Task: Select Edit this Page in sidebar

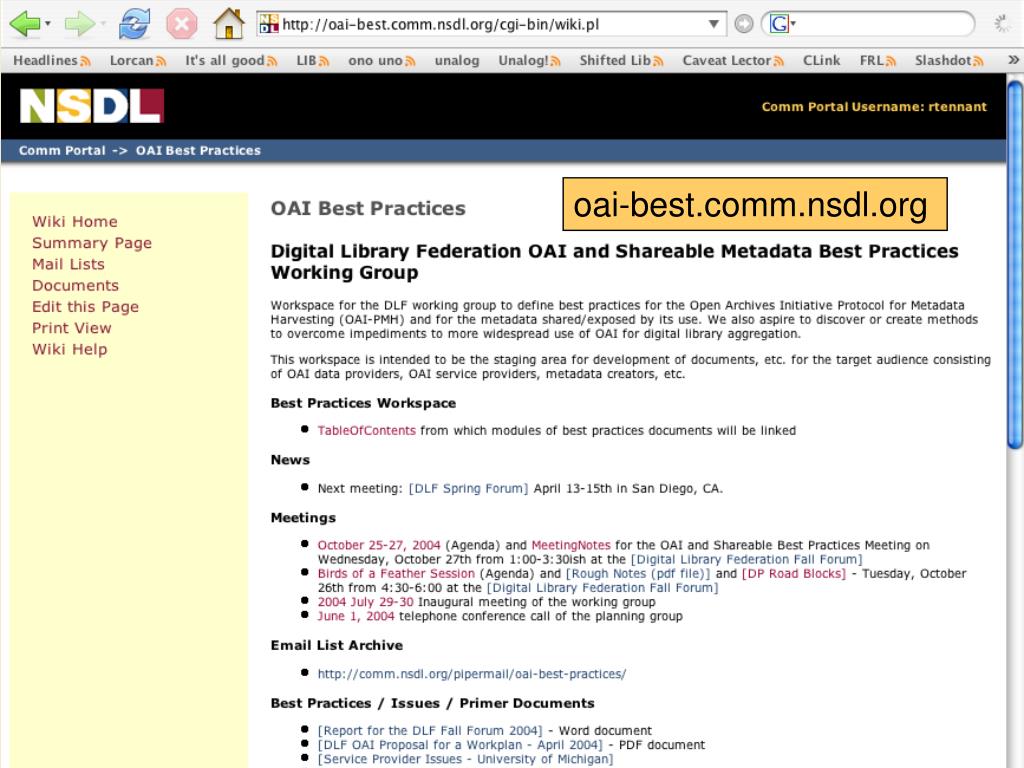Action: (x=85, y=307)
